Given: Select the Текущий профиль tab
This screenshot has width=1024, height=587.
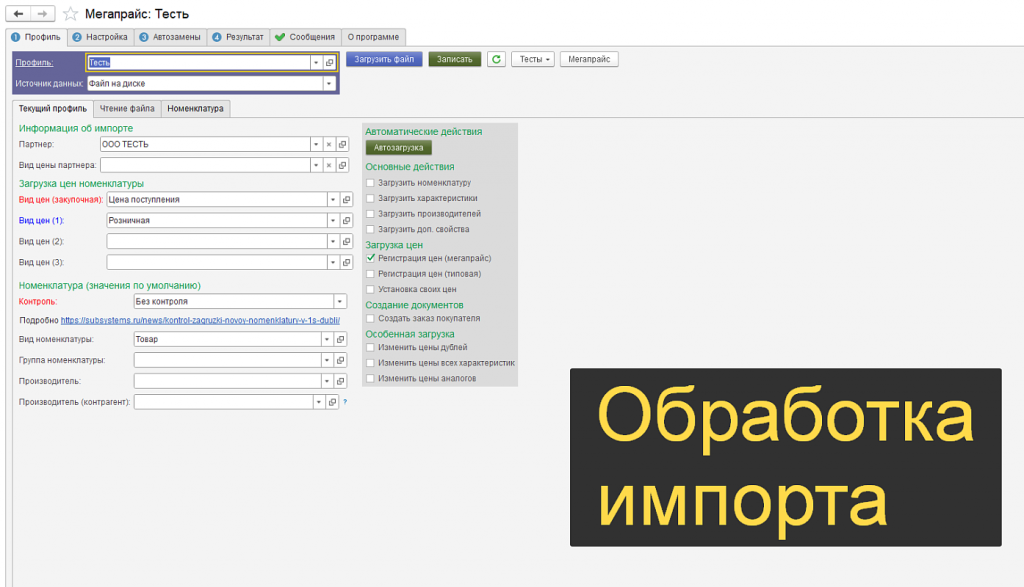Looking at the screenshot, I should tap(53, 108).
